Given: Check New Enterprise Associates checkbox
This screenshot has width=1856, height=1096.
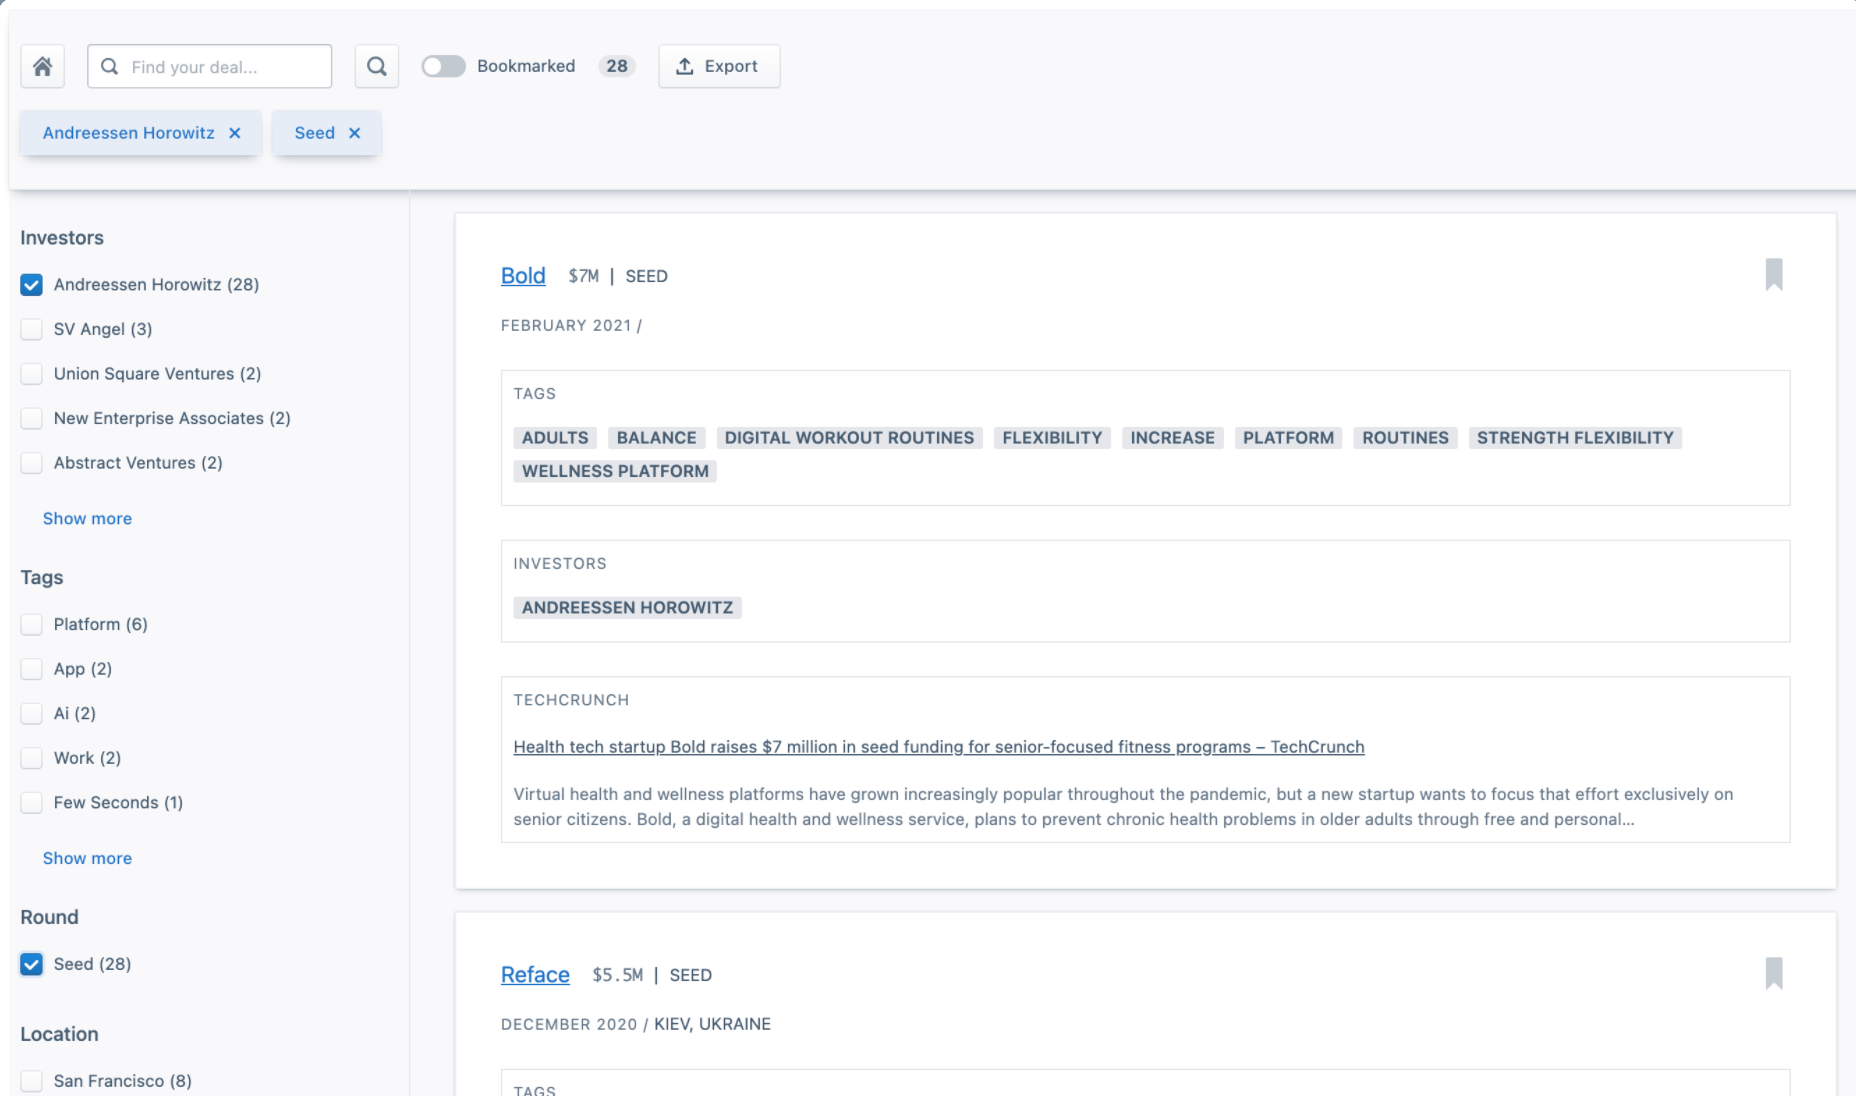Looking at the screenshot, I should [32, 418].
